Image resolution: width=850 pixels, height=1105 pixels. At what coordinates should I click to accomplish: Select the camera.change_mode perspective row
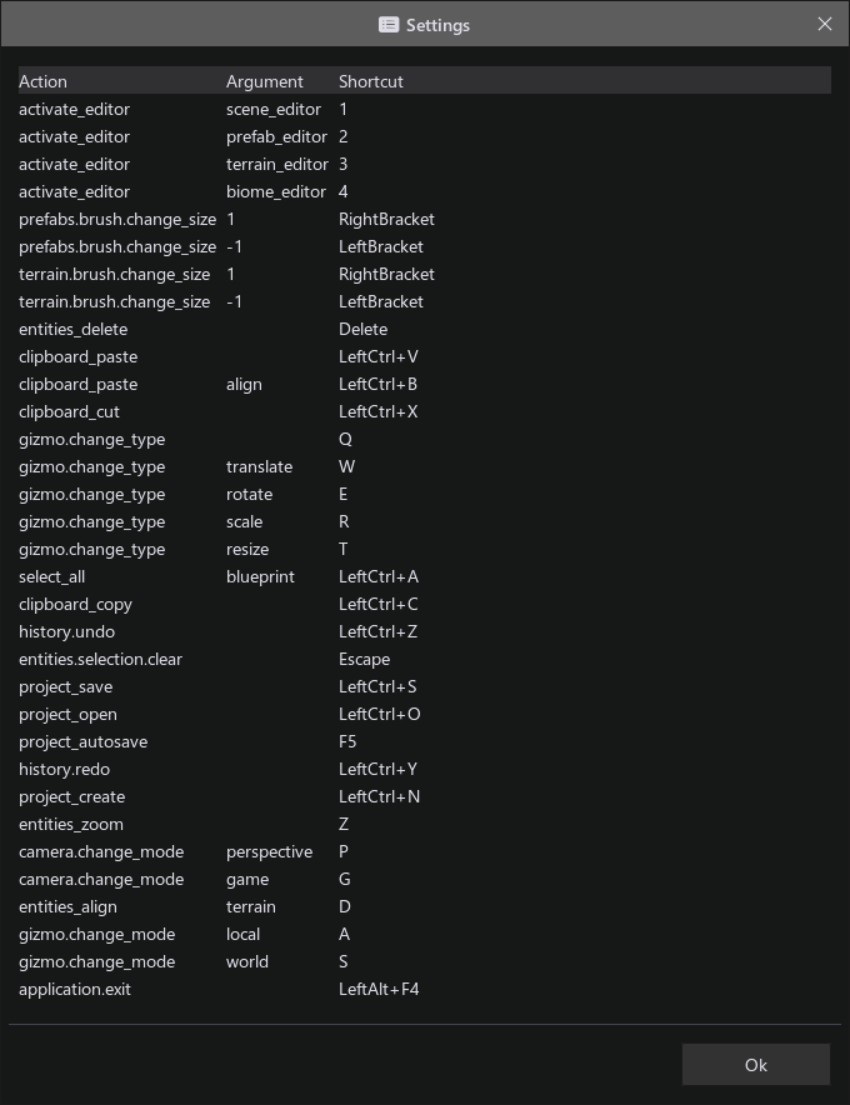pos(200,851)
